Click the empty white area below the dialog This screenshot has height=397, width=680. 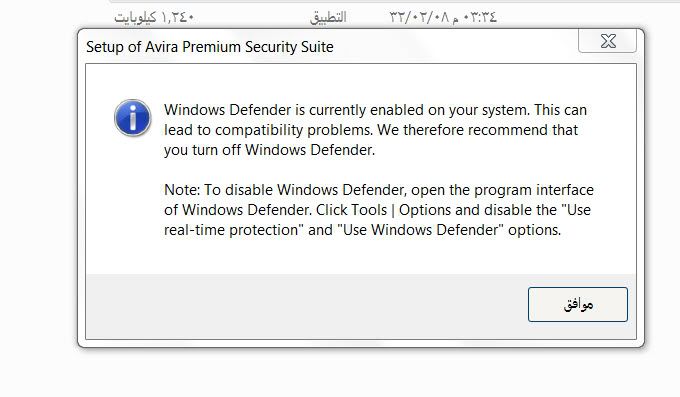[340, 373]
